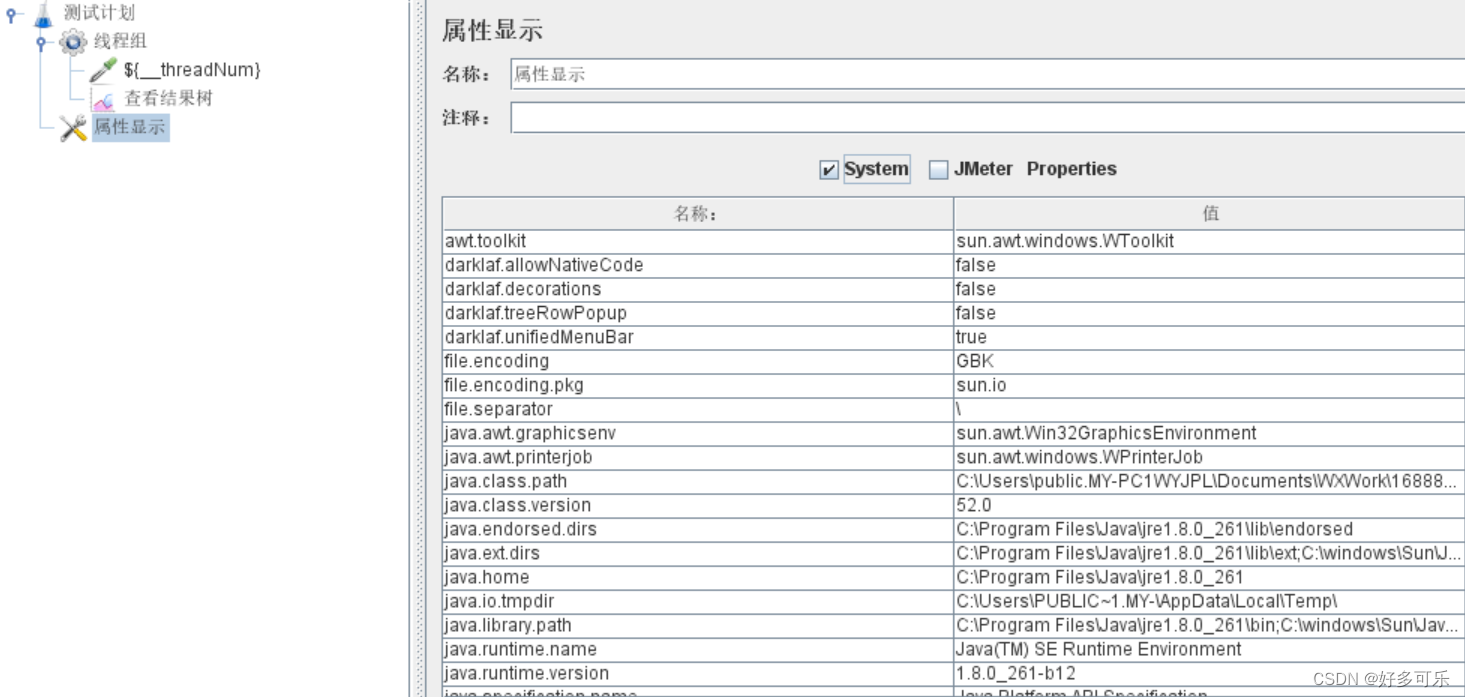Click the thread group gear icon
This screenshot has width=1465, height=697.
73,42
